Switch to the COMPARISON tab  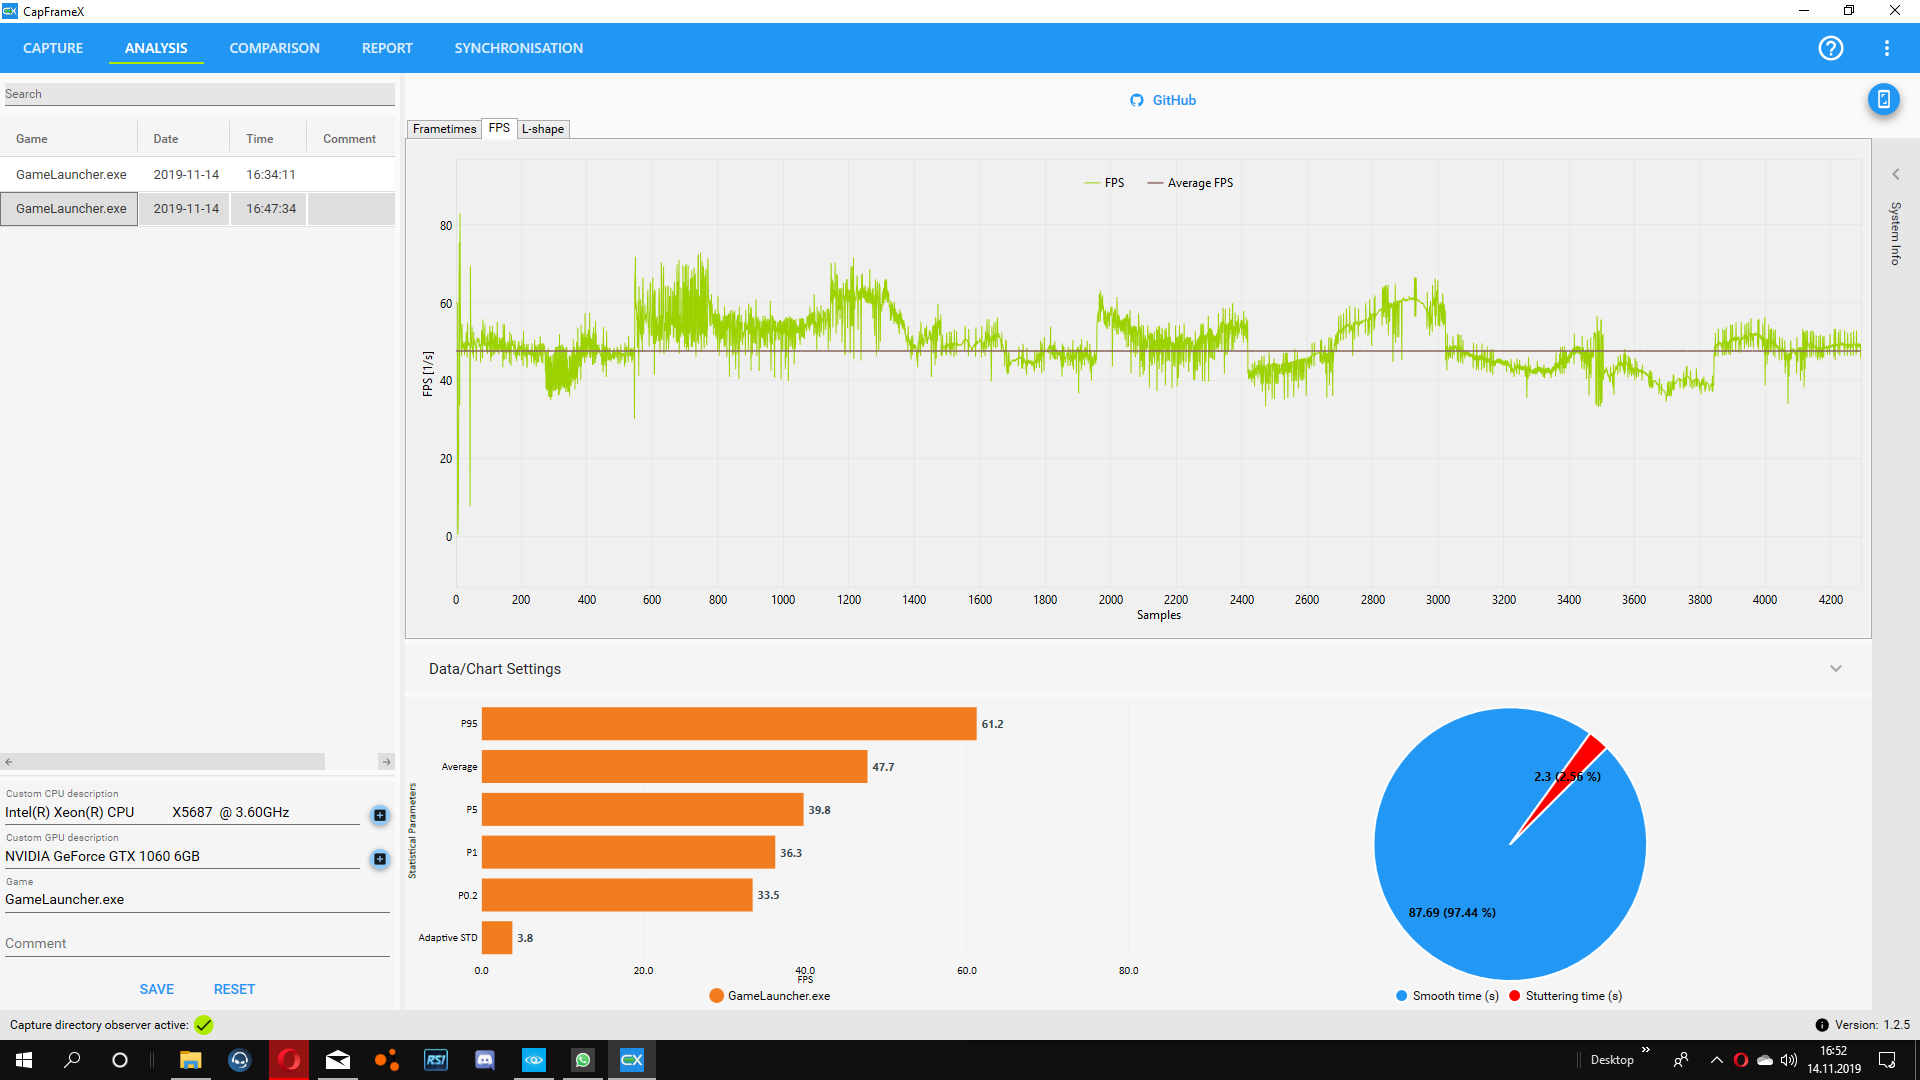274,48
